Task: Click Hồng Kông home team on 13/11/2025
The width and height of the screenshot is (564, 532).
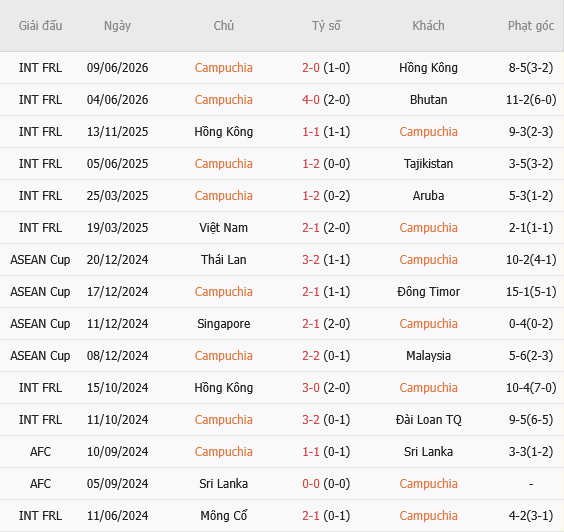Action: click(223, 132)
